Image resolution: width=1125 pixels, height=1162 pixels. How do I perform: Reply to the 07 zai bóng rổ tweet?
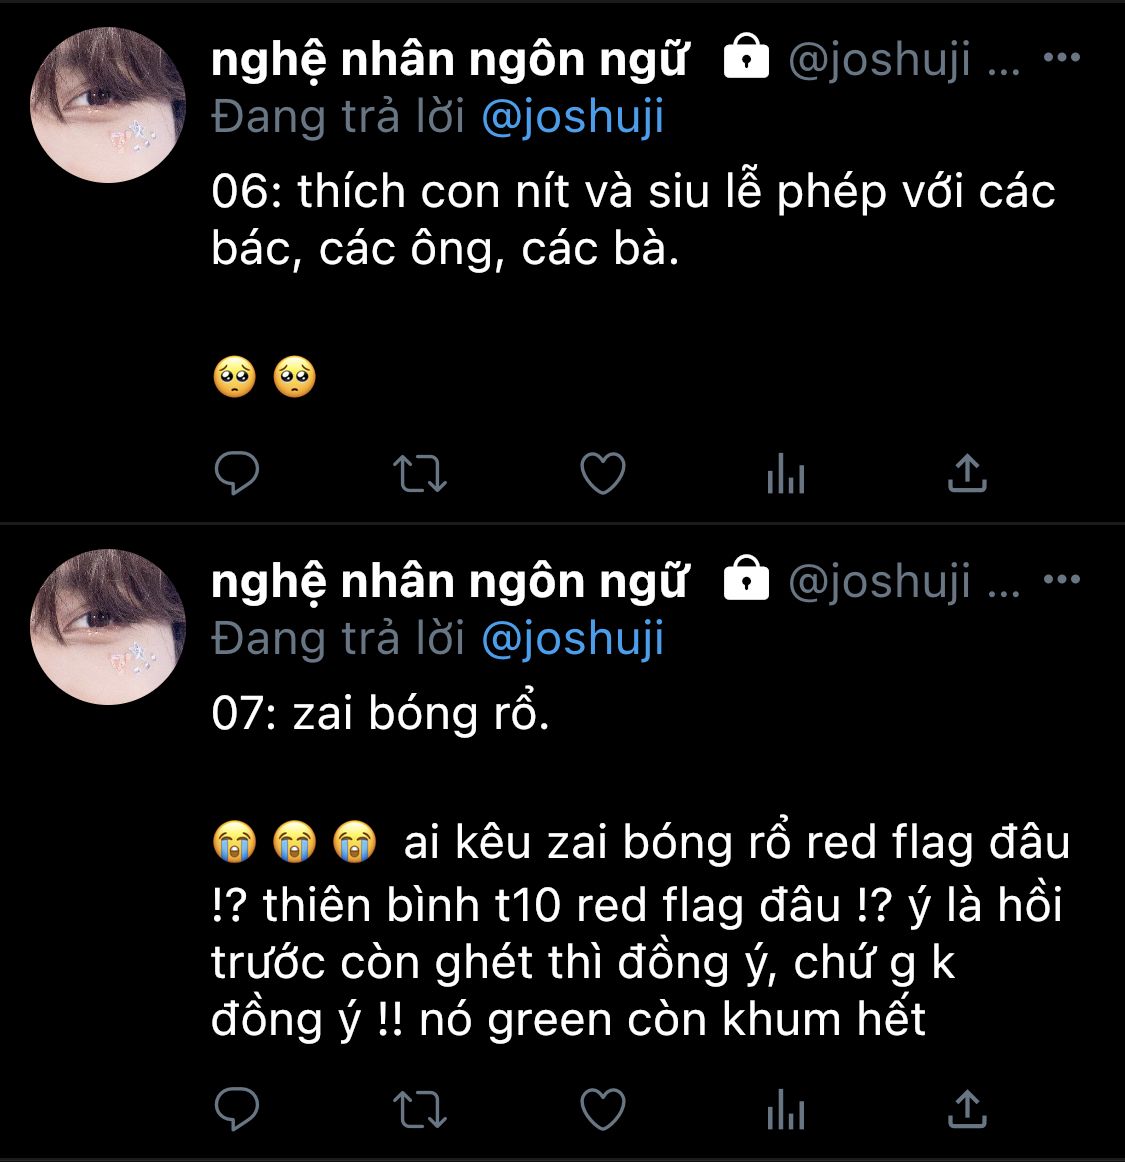click(x=236, y=1109)
